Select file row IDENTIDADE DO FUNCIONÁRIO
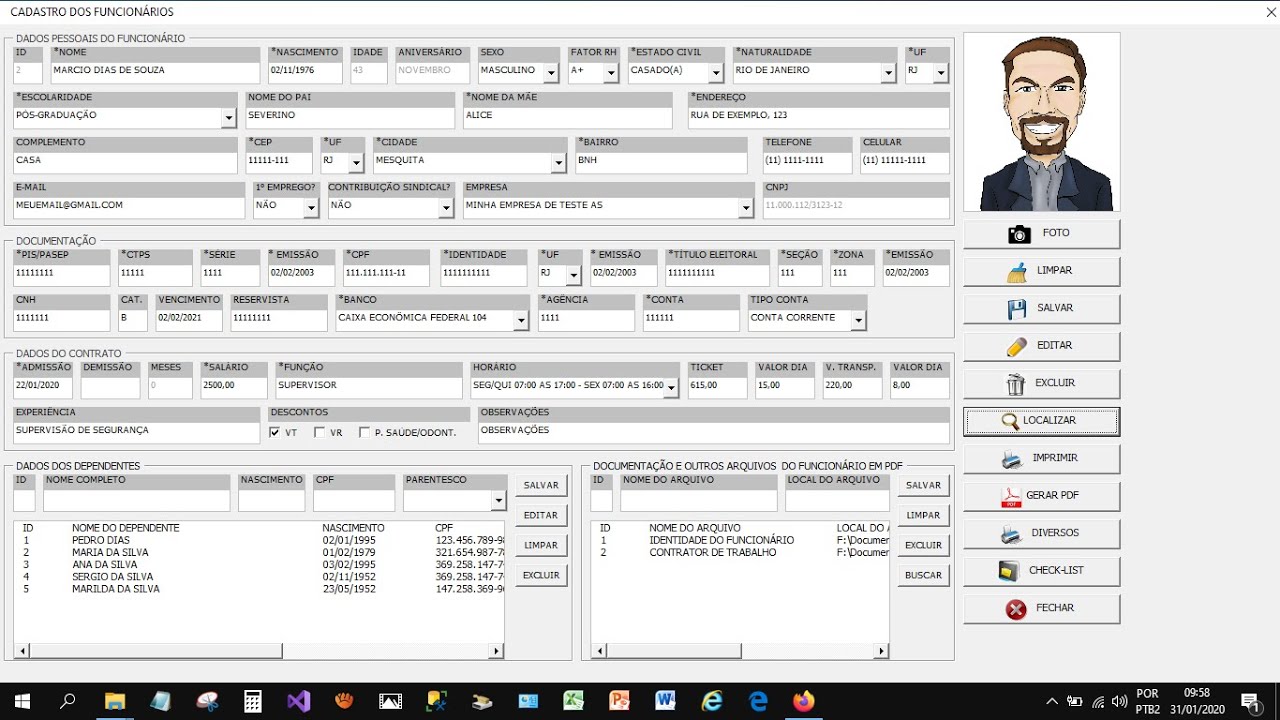The height and width of the screenshot is (720, 1280). 740,540
